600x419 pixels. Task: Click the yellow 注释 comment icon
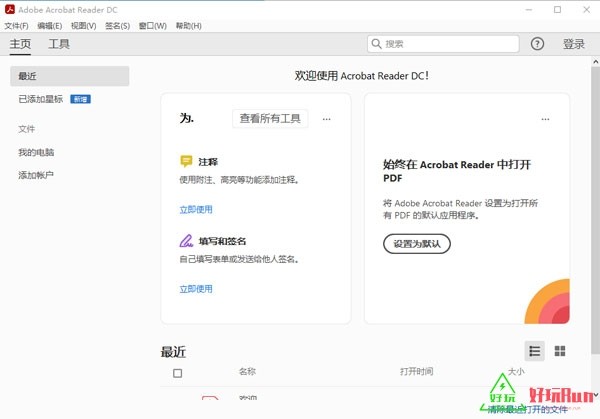(186, 161)
